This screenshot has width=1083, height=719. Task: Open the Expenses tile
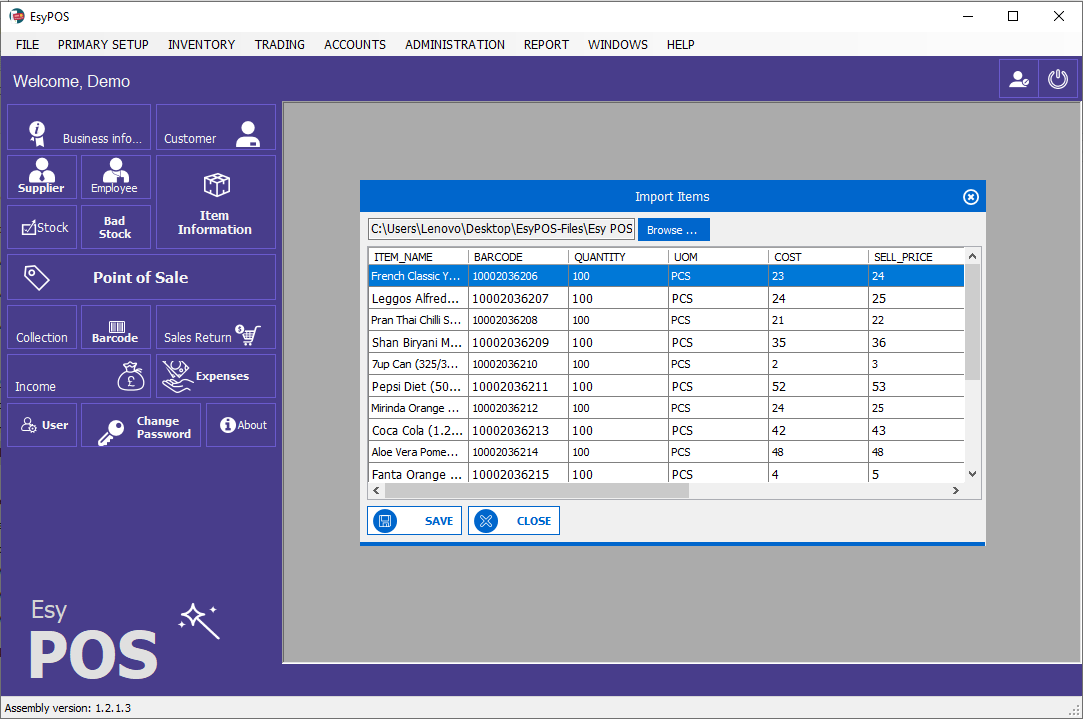tap(215, 376)
